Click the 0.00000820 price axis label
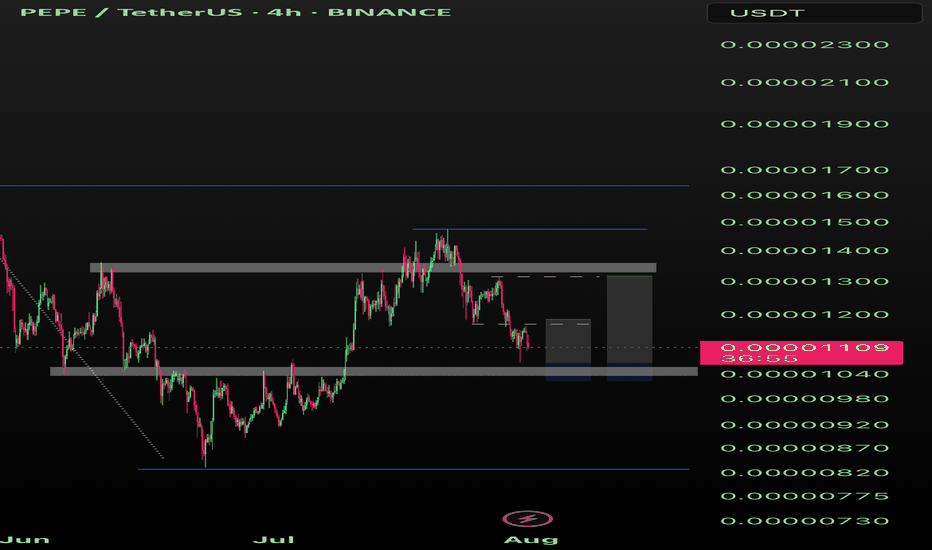This screenshot has width=932, height=550. pyautogui.click(x=805, y=473)
